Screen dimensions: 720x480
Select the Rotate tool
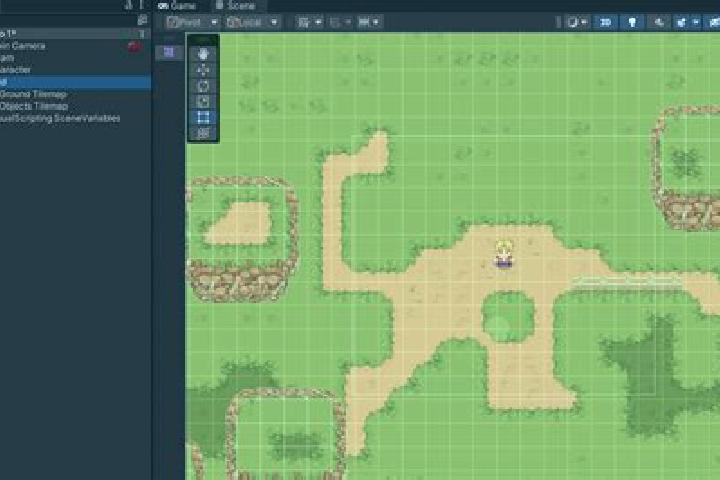pos(203,86)
